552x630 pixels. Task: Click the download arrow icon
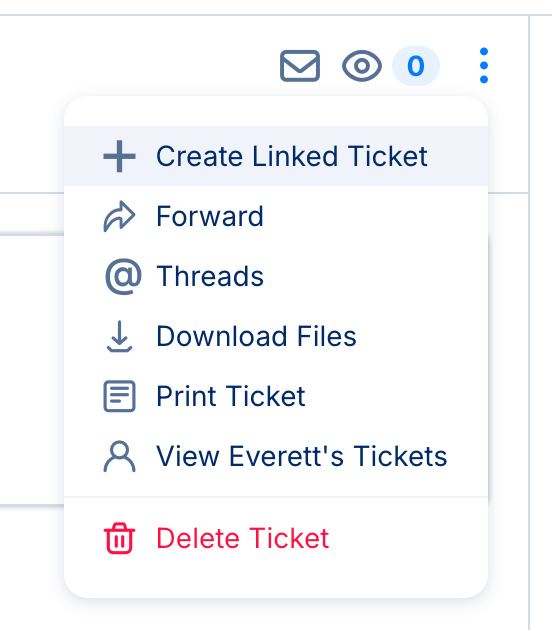119,337
